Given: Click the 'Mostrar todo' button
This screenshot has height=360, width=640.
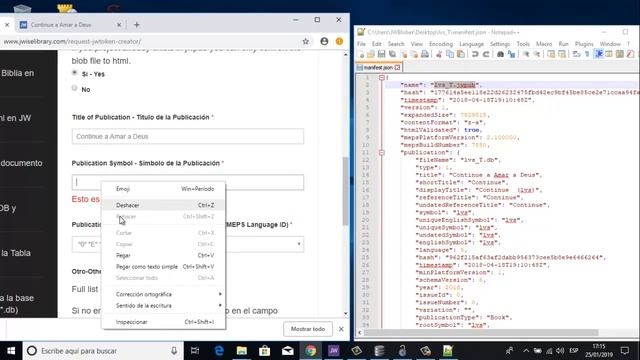Looking at the screenshot, I should 308,329.
